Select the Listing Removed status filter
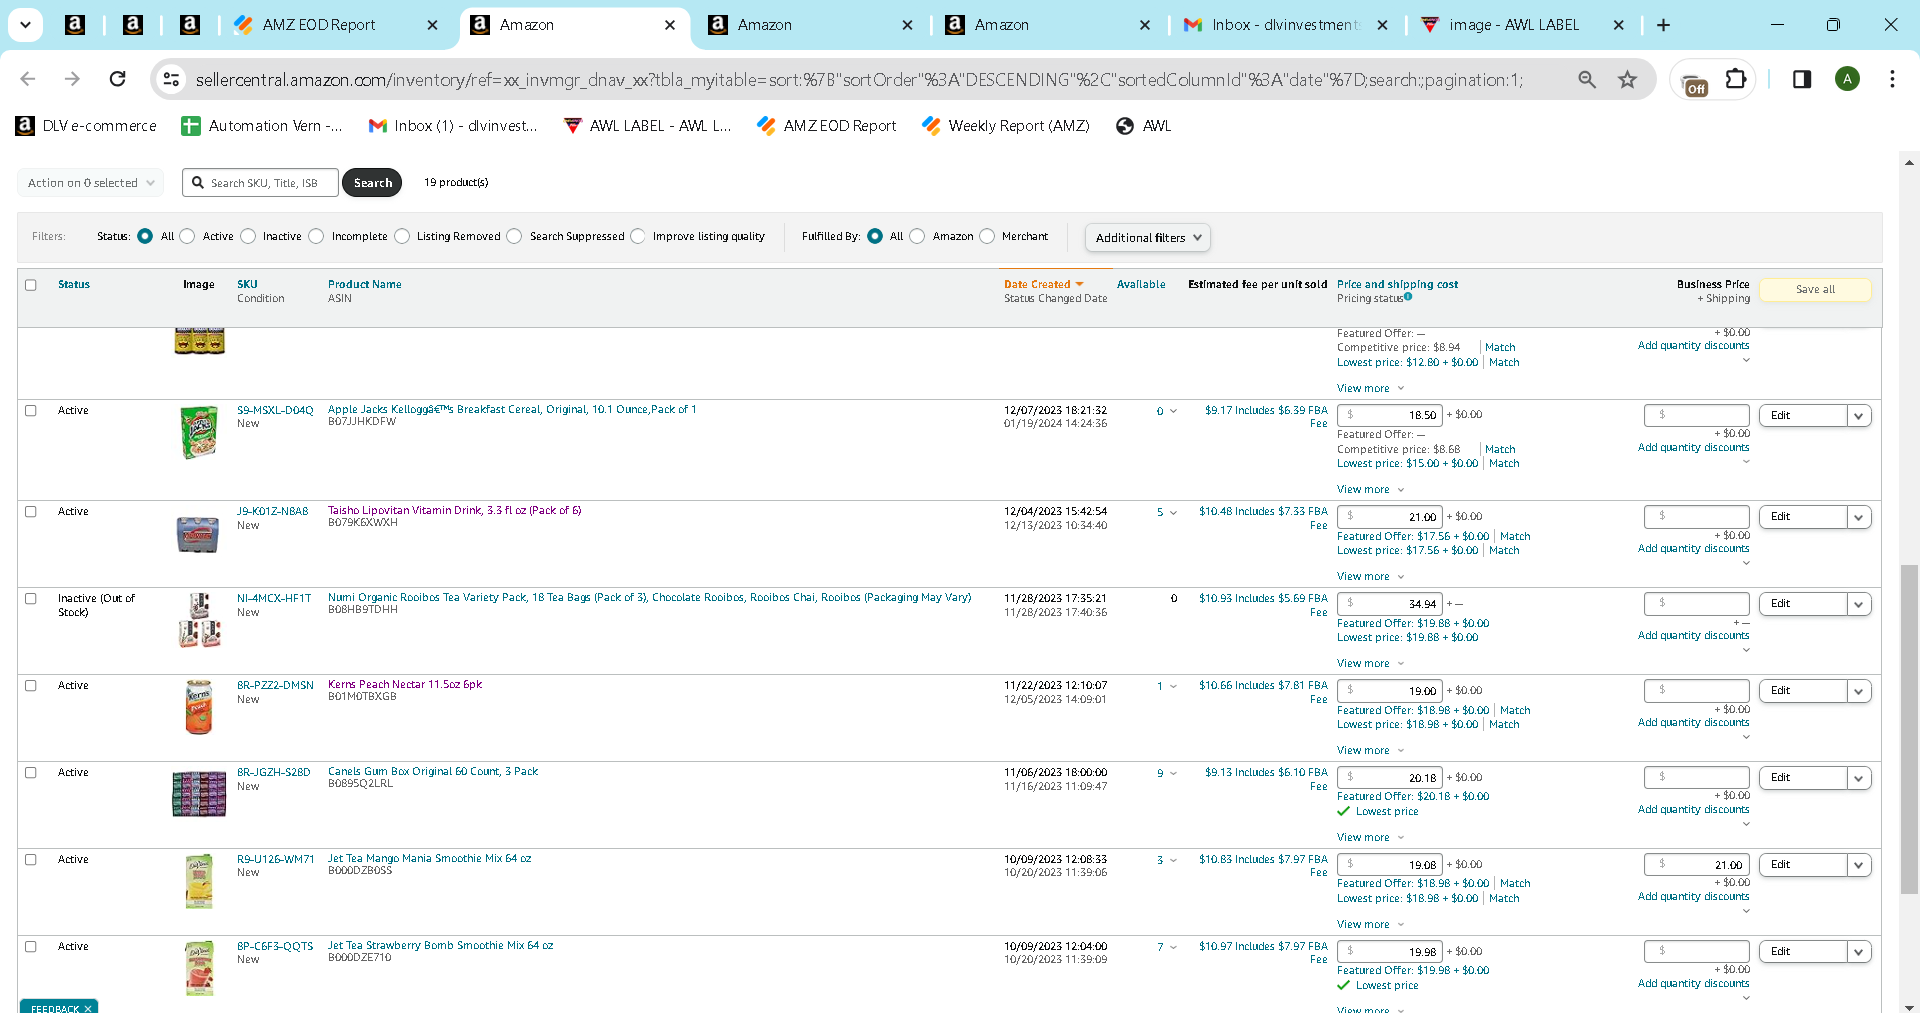1920x1013 pixels. tap(402, 237)
